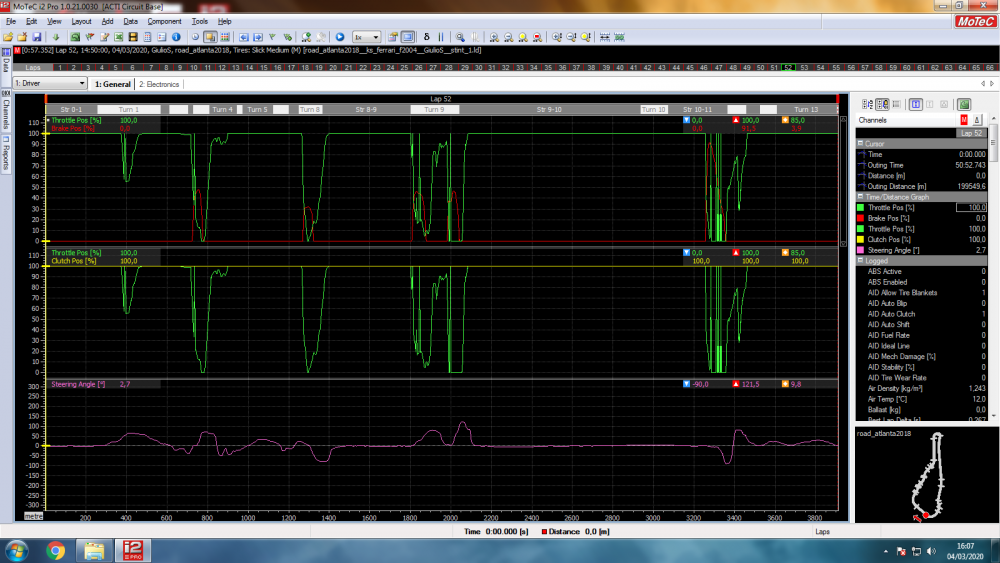Image resolution: width=1000 pixels, height=563 pixels.
Task: Collapse the Time/Distance Graph section
Action: (860, 196)
